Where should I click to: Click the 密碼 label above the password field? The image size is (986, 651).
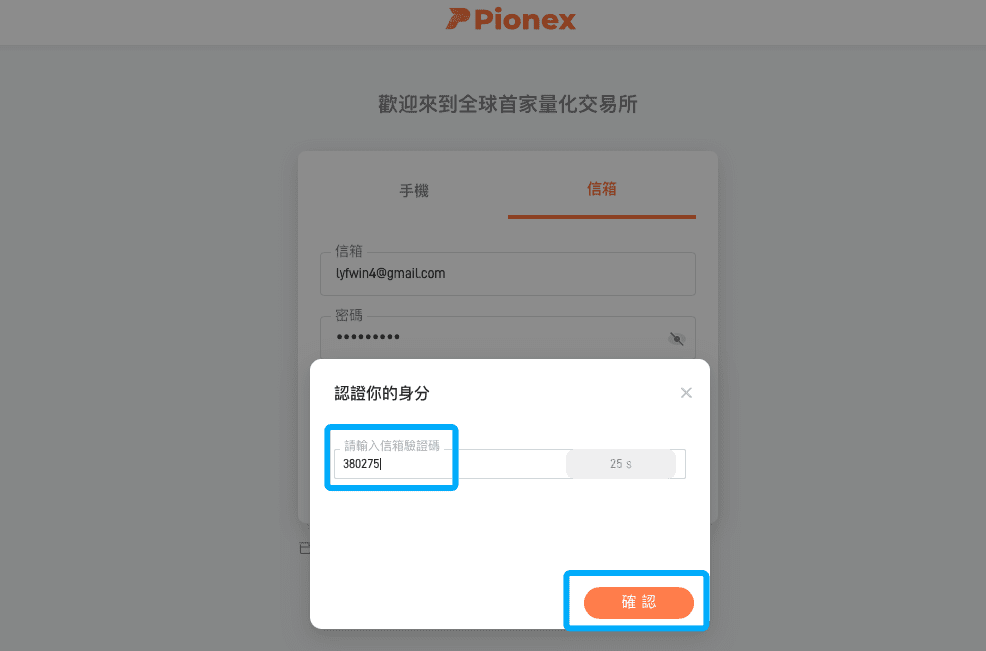[349, 314]
